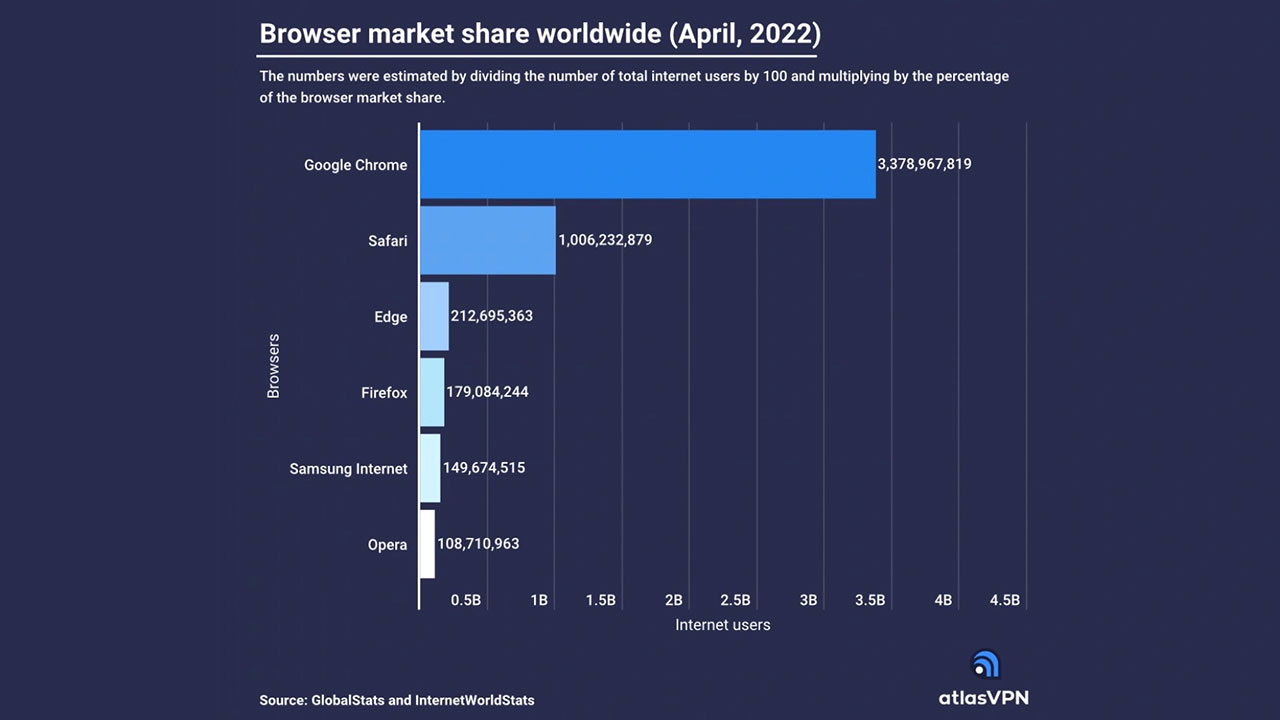
Task: Click the atlasVPN logo icon
Action: pos(985,665)
